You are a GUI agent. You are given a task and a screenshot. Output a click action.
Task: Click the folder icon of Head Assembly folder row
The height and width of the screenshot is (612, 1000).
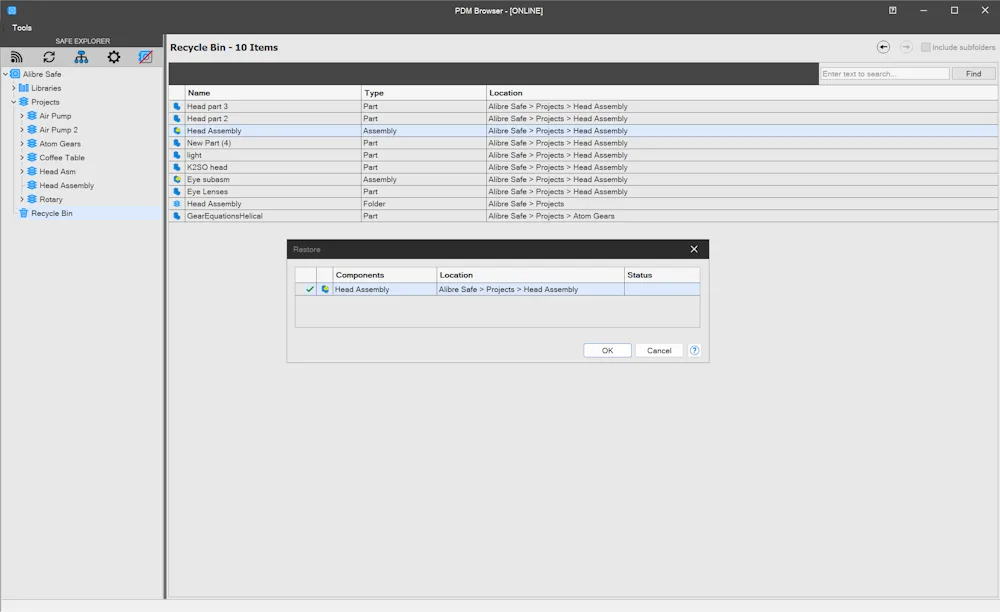(x=177, y=203)
